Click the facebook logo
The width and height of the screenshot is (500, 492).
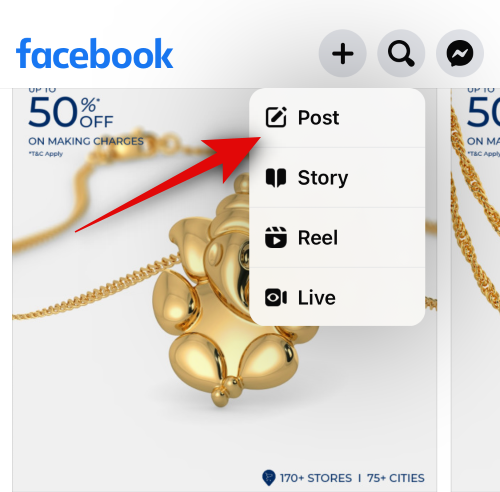point(94,53)
